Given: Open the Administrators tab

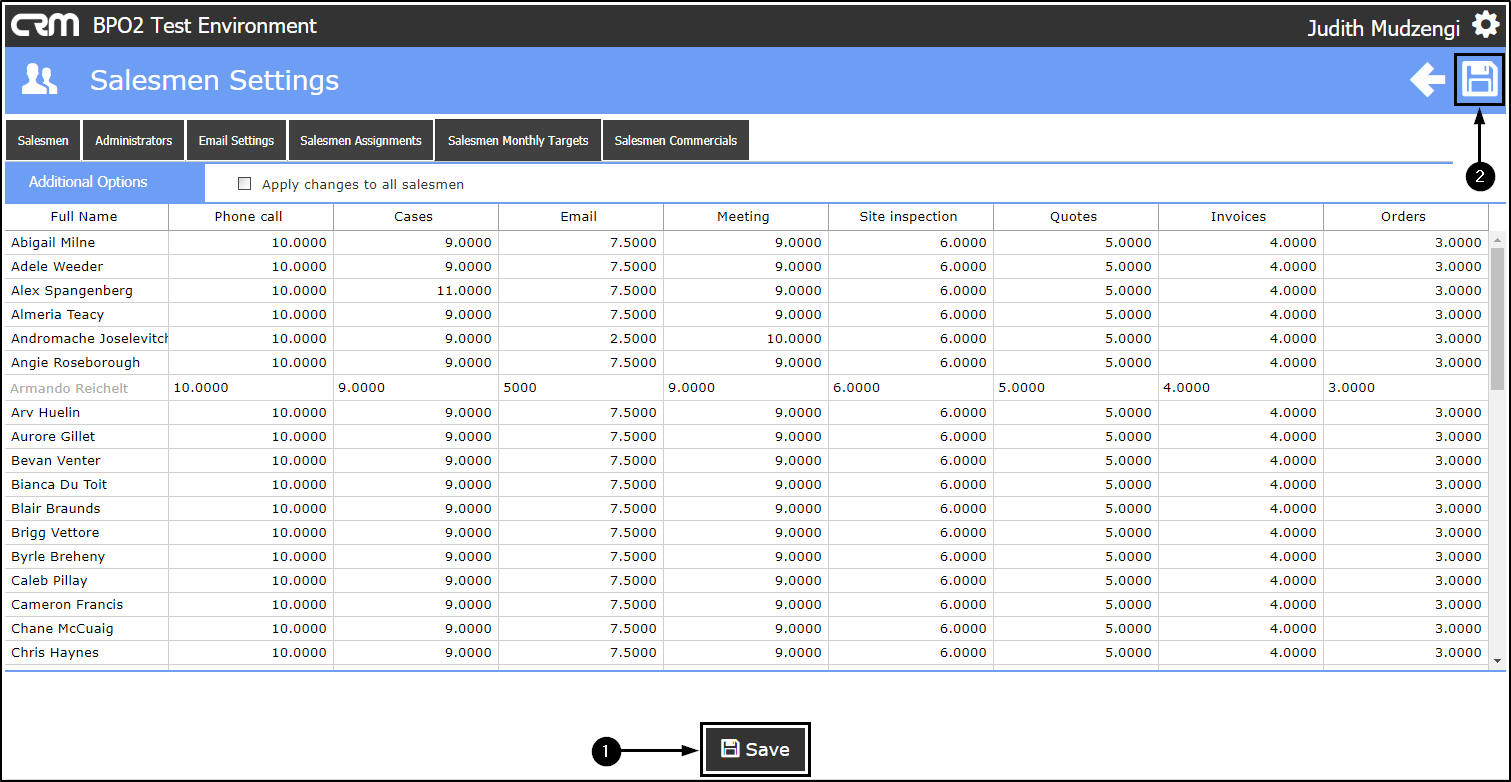Looking at the screenshot, I should pyautogui.click(x=134, y=140).
